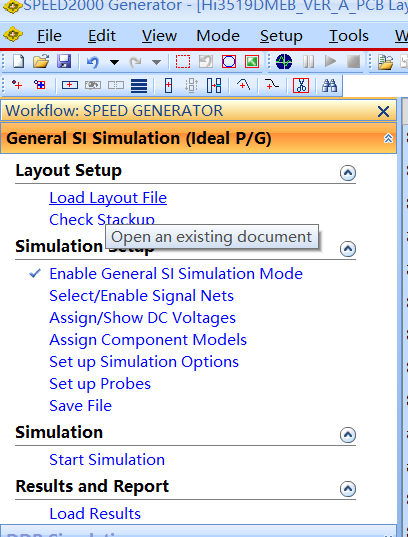This screenshot has height=537, width=408.
Task: Click the Save File link
Action: (81, 405)
